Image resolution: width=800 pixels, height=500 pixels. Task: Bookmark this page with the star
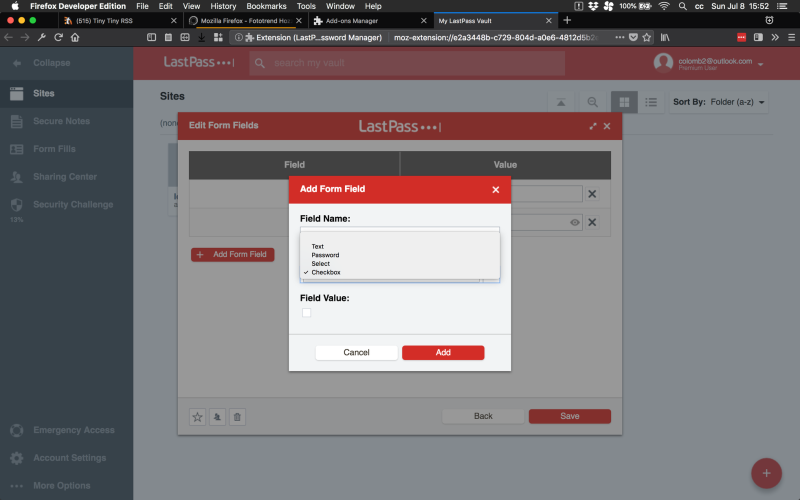pos(646,37)
